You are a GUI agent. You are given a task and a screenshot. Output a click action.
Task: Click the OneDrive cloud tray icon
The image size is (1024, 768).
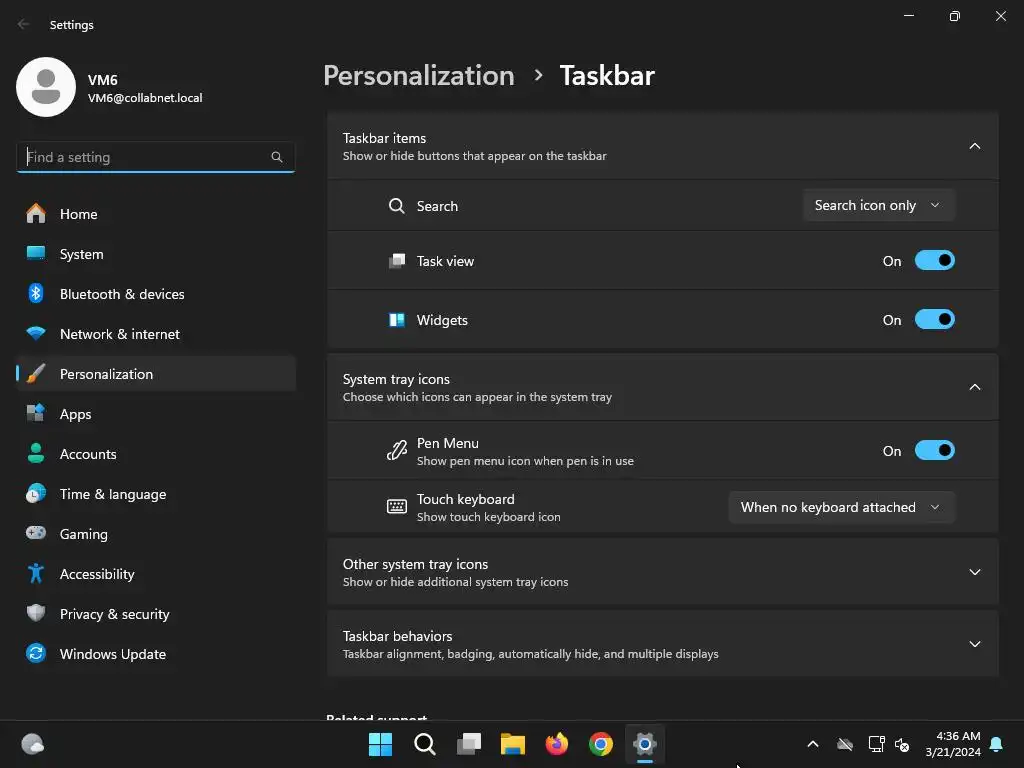tap(845, 744)
